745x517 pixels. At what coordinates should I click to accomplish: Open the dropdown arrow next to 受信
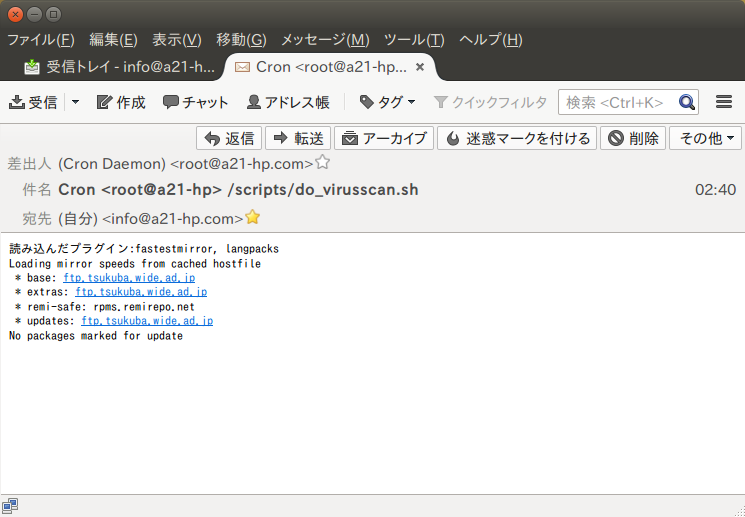click(75, 102)
